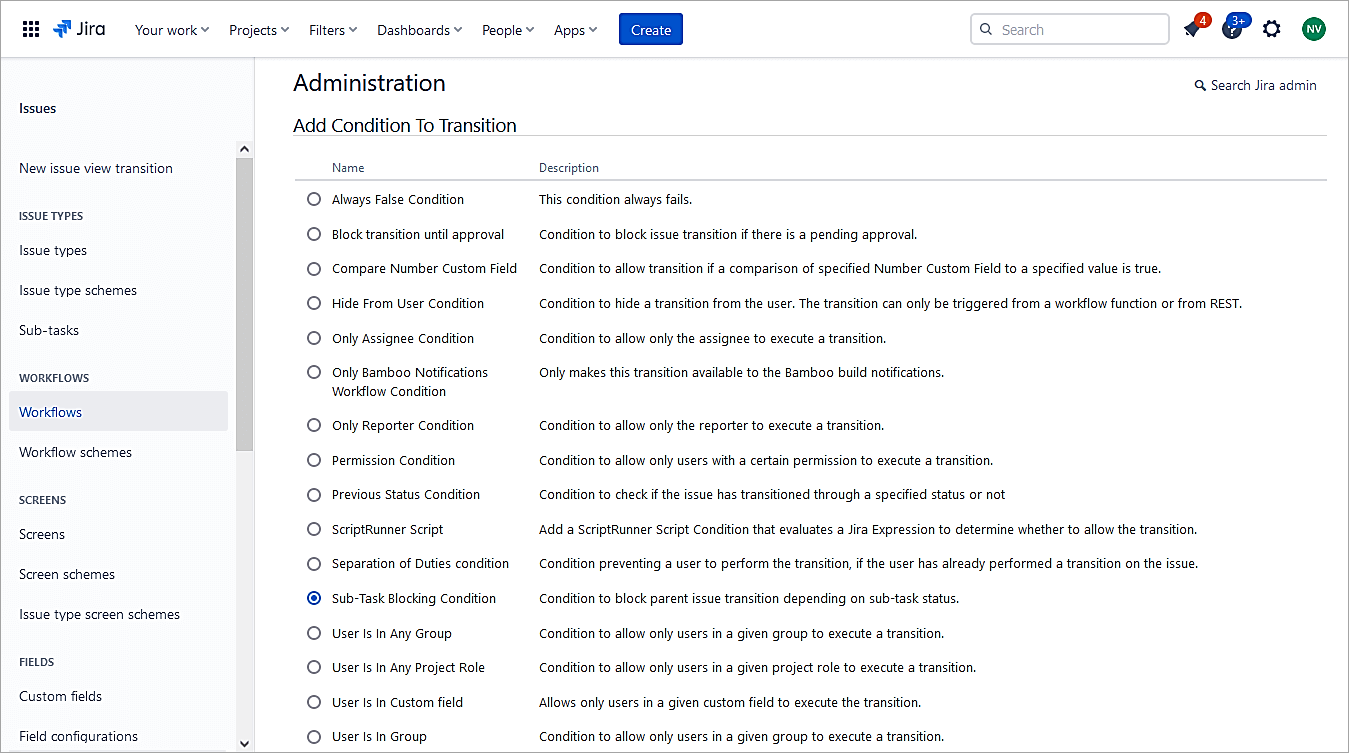Screen dimensions: 1349x753
Task: Open the NV user profile avatar
Action: click(x=1313, y=29)
